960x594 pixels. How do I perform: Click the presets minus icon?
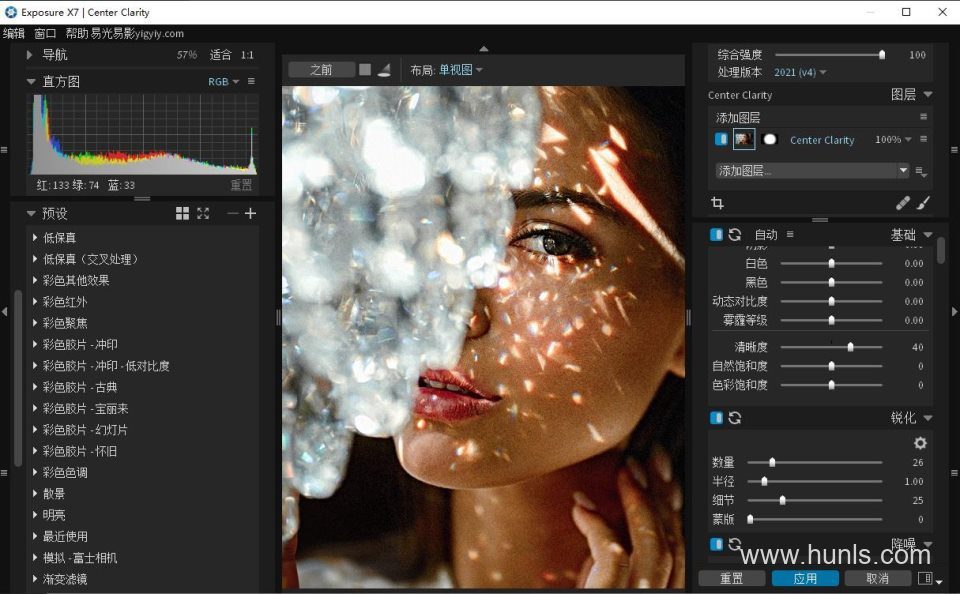click(x=233, y=213)
